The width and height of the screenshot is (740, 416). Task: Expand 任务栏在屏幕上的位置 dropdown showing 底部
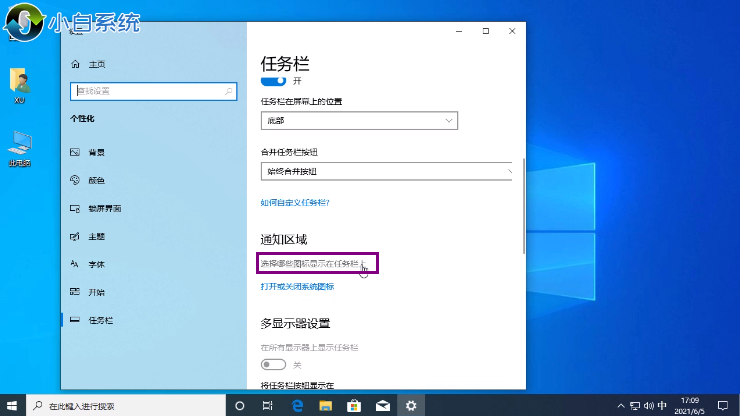[359, 120]
